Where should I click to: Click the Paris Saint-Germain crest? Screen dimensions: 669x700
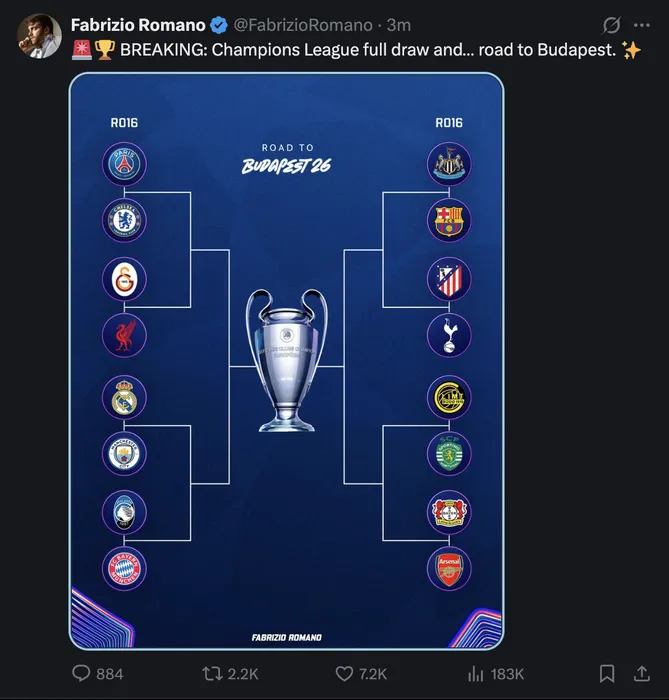coord(124,164)
